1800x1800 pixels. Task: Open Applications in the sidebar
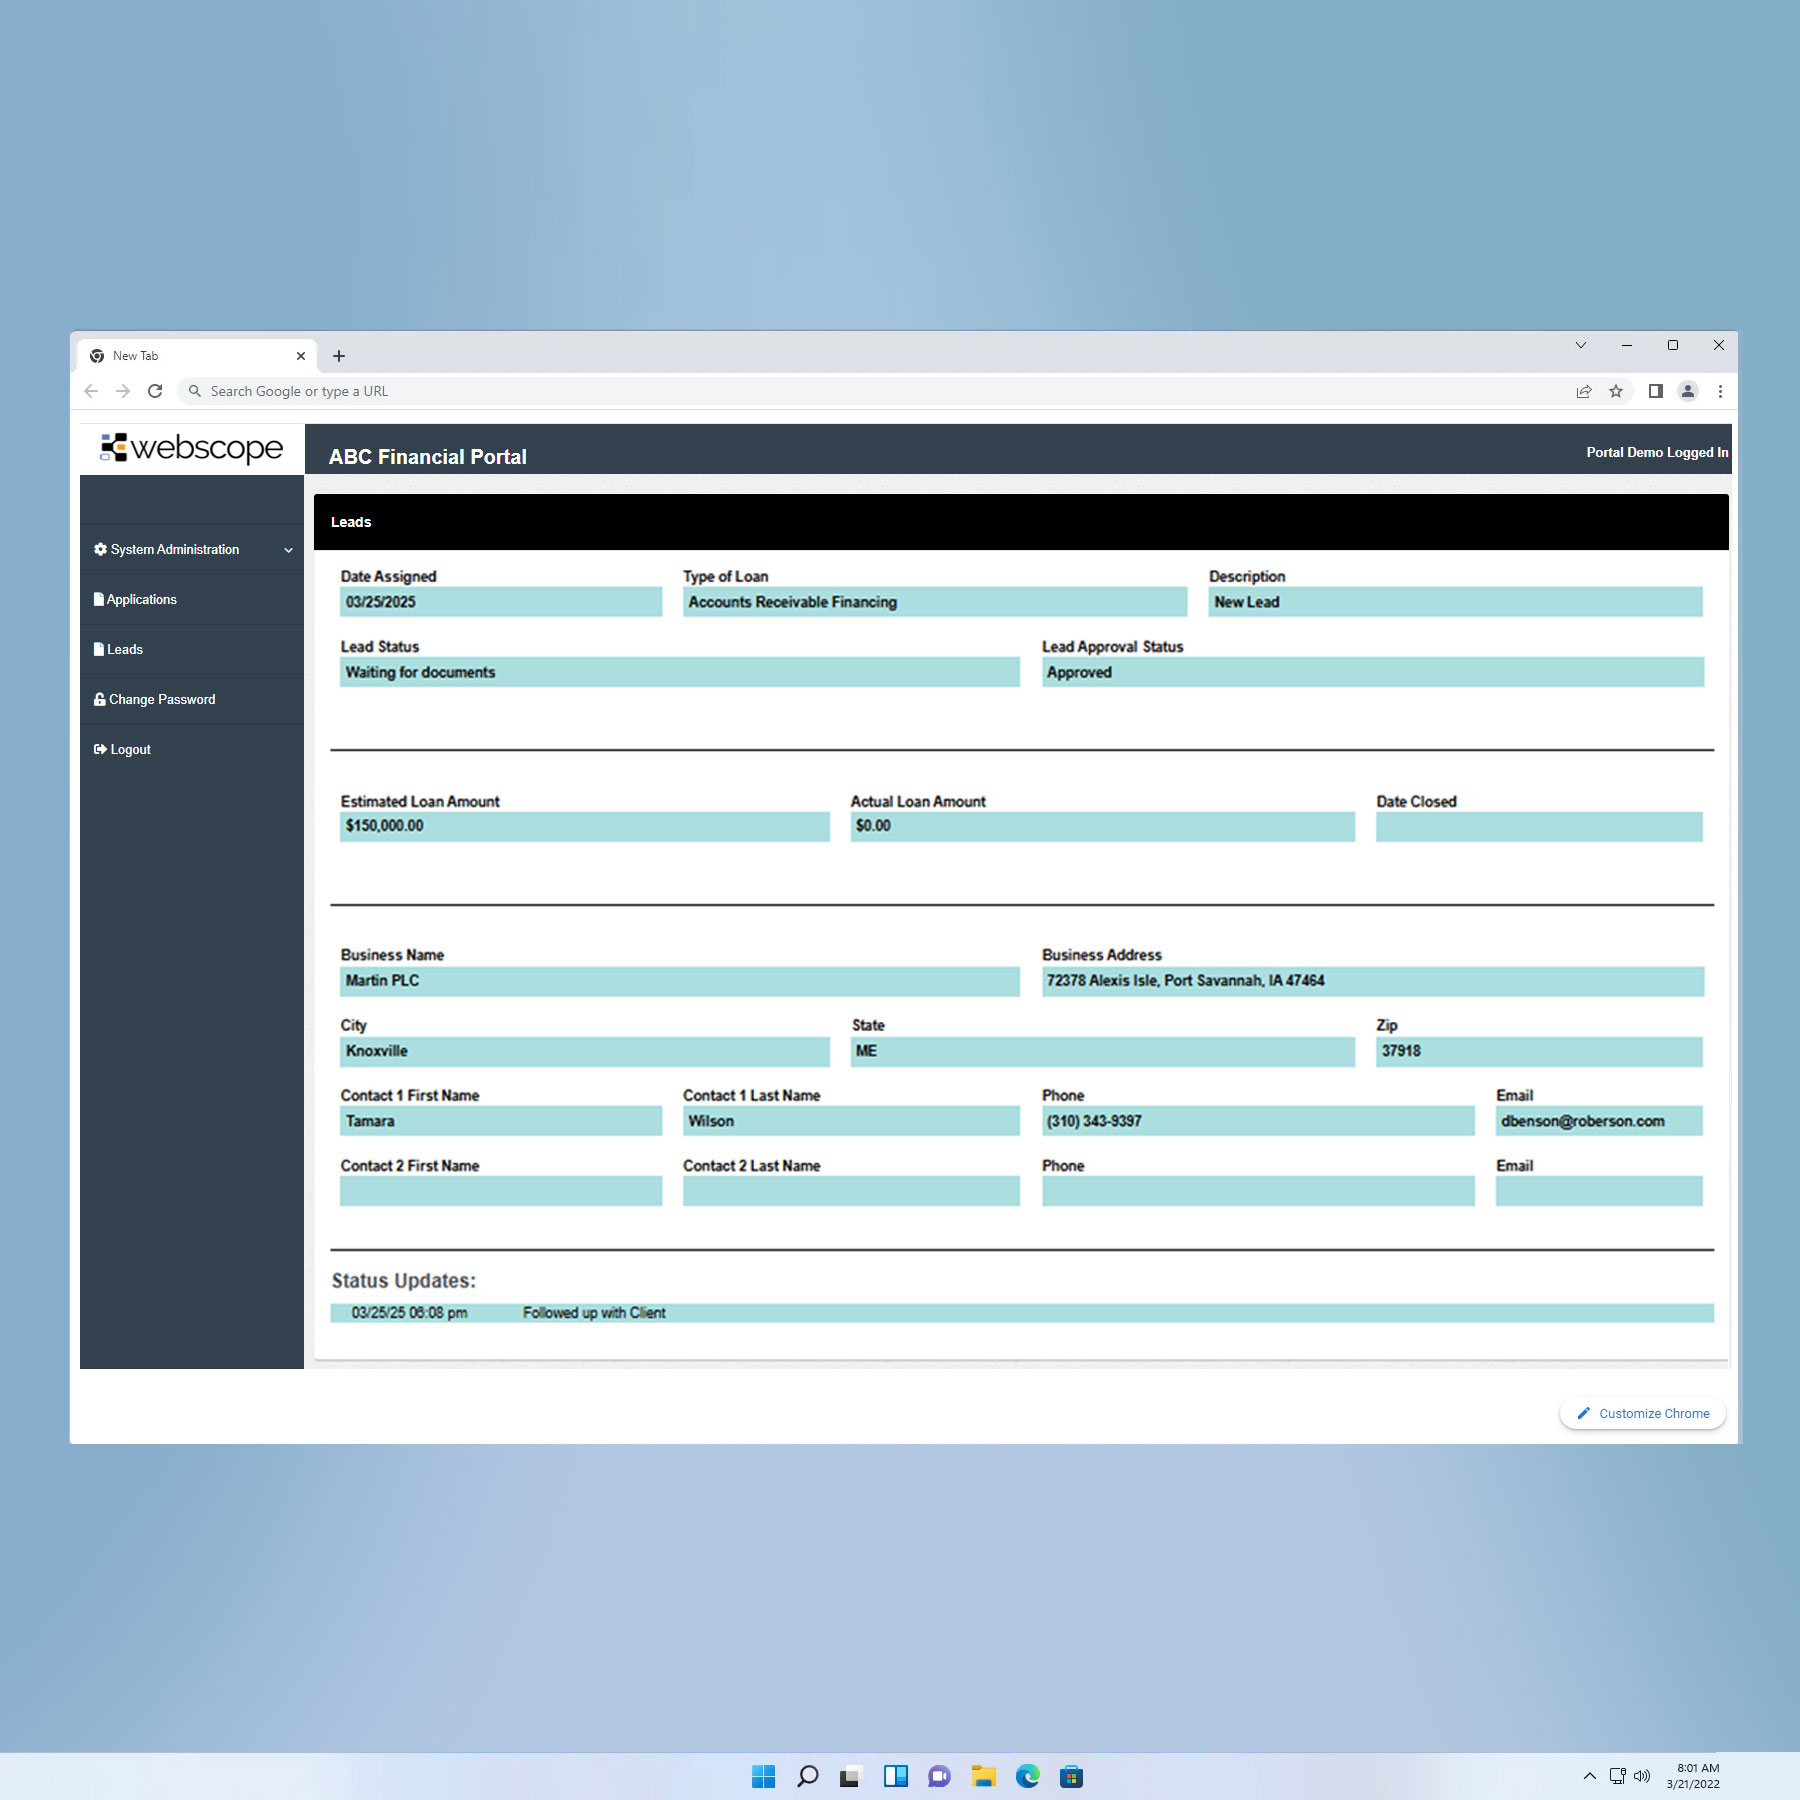coord(141,600)
